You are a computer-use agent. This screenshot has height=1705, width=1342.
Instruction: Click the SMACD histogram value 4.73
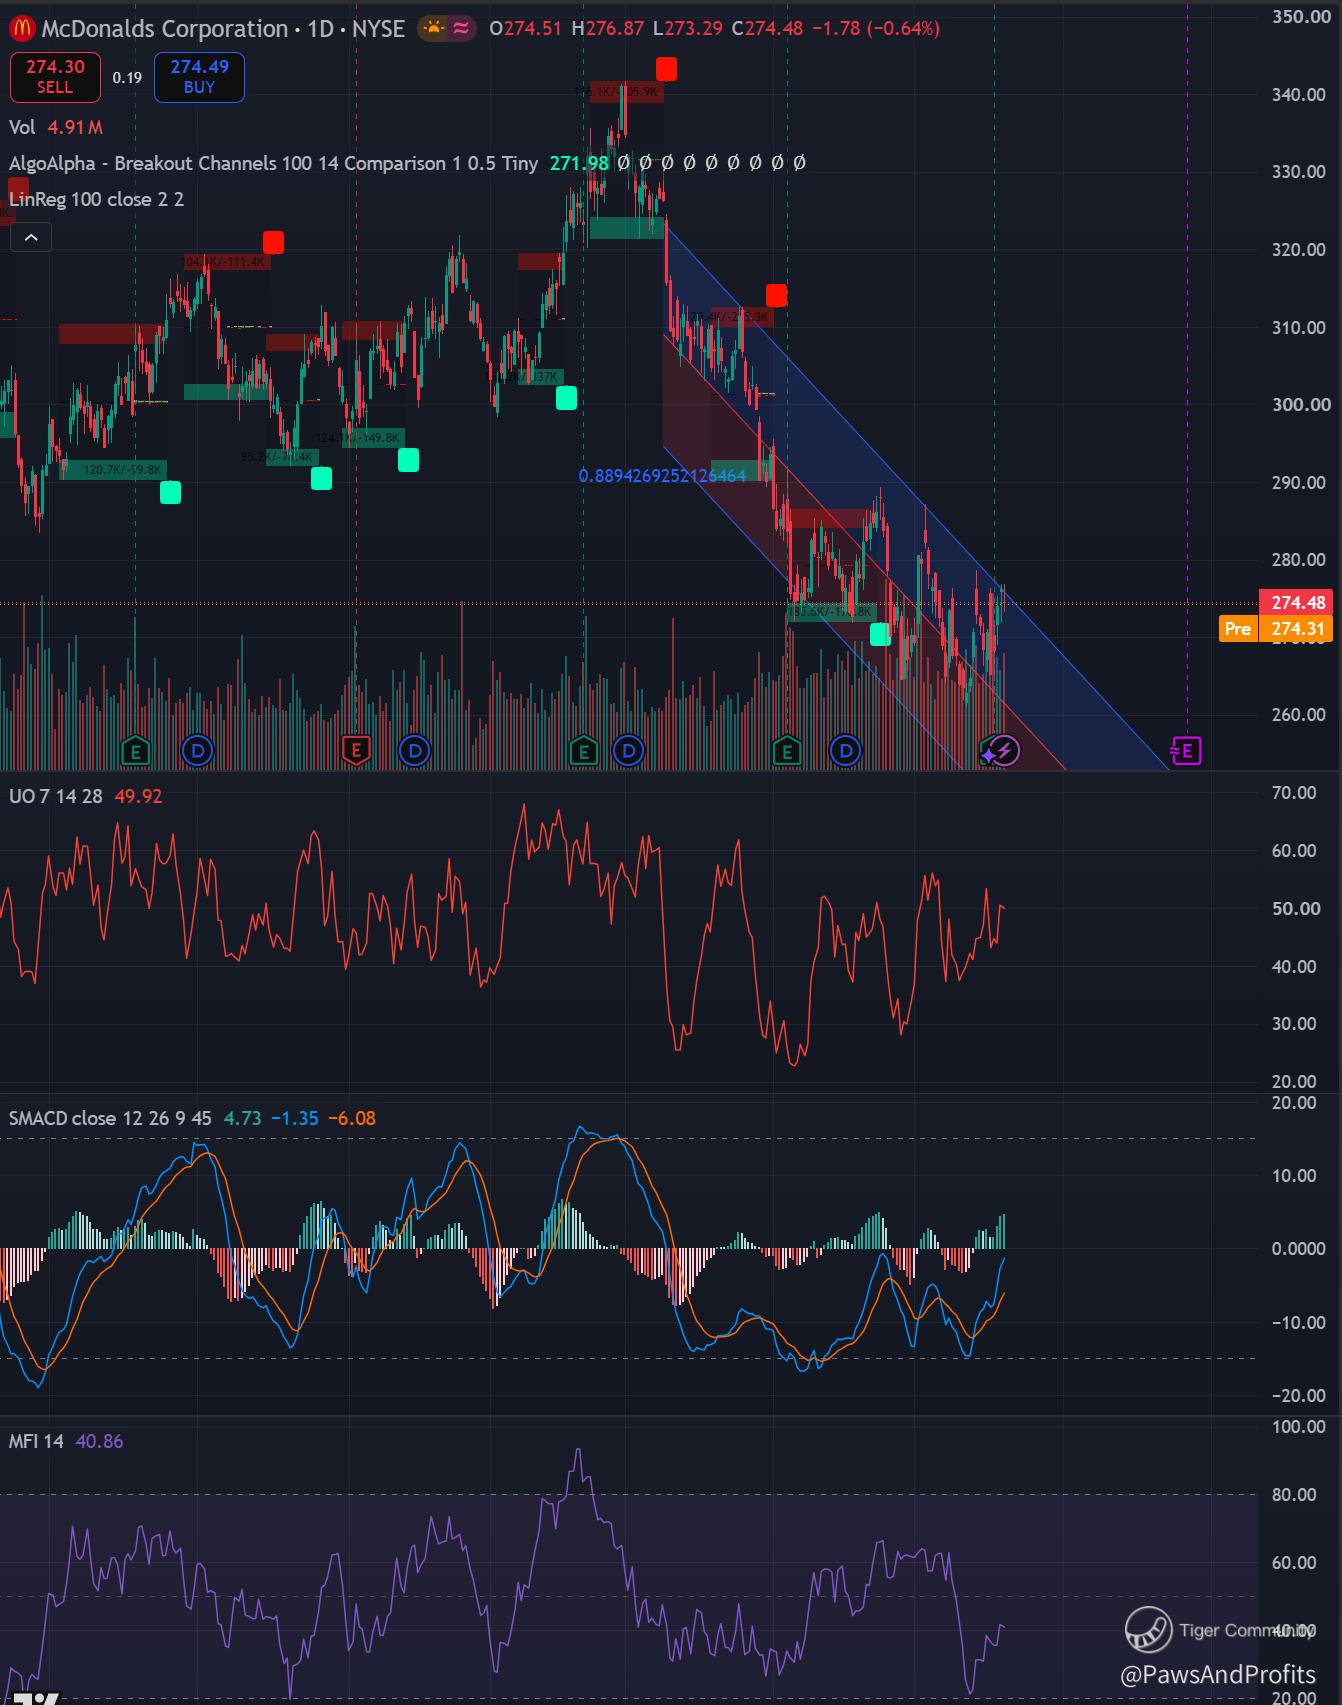point(242,1118)
